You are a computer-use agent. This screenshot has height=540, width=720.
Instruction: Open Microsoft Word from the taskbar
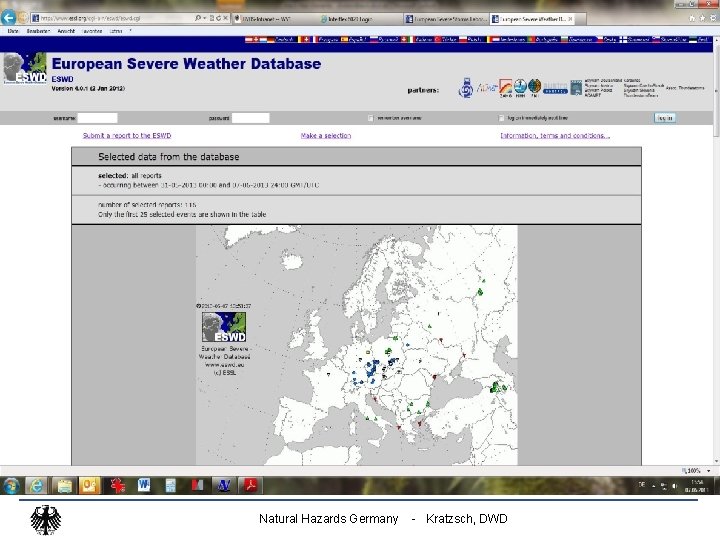(144, 485)
